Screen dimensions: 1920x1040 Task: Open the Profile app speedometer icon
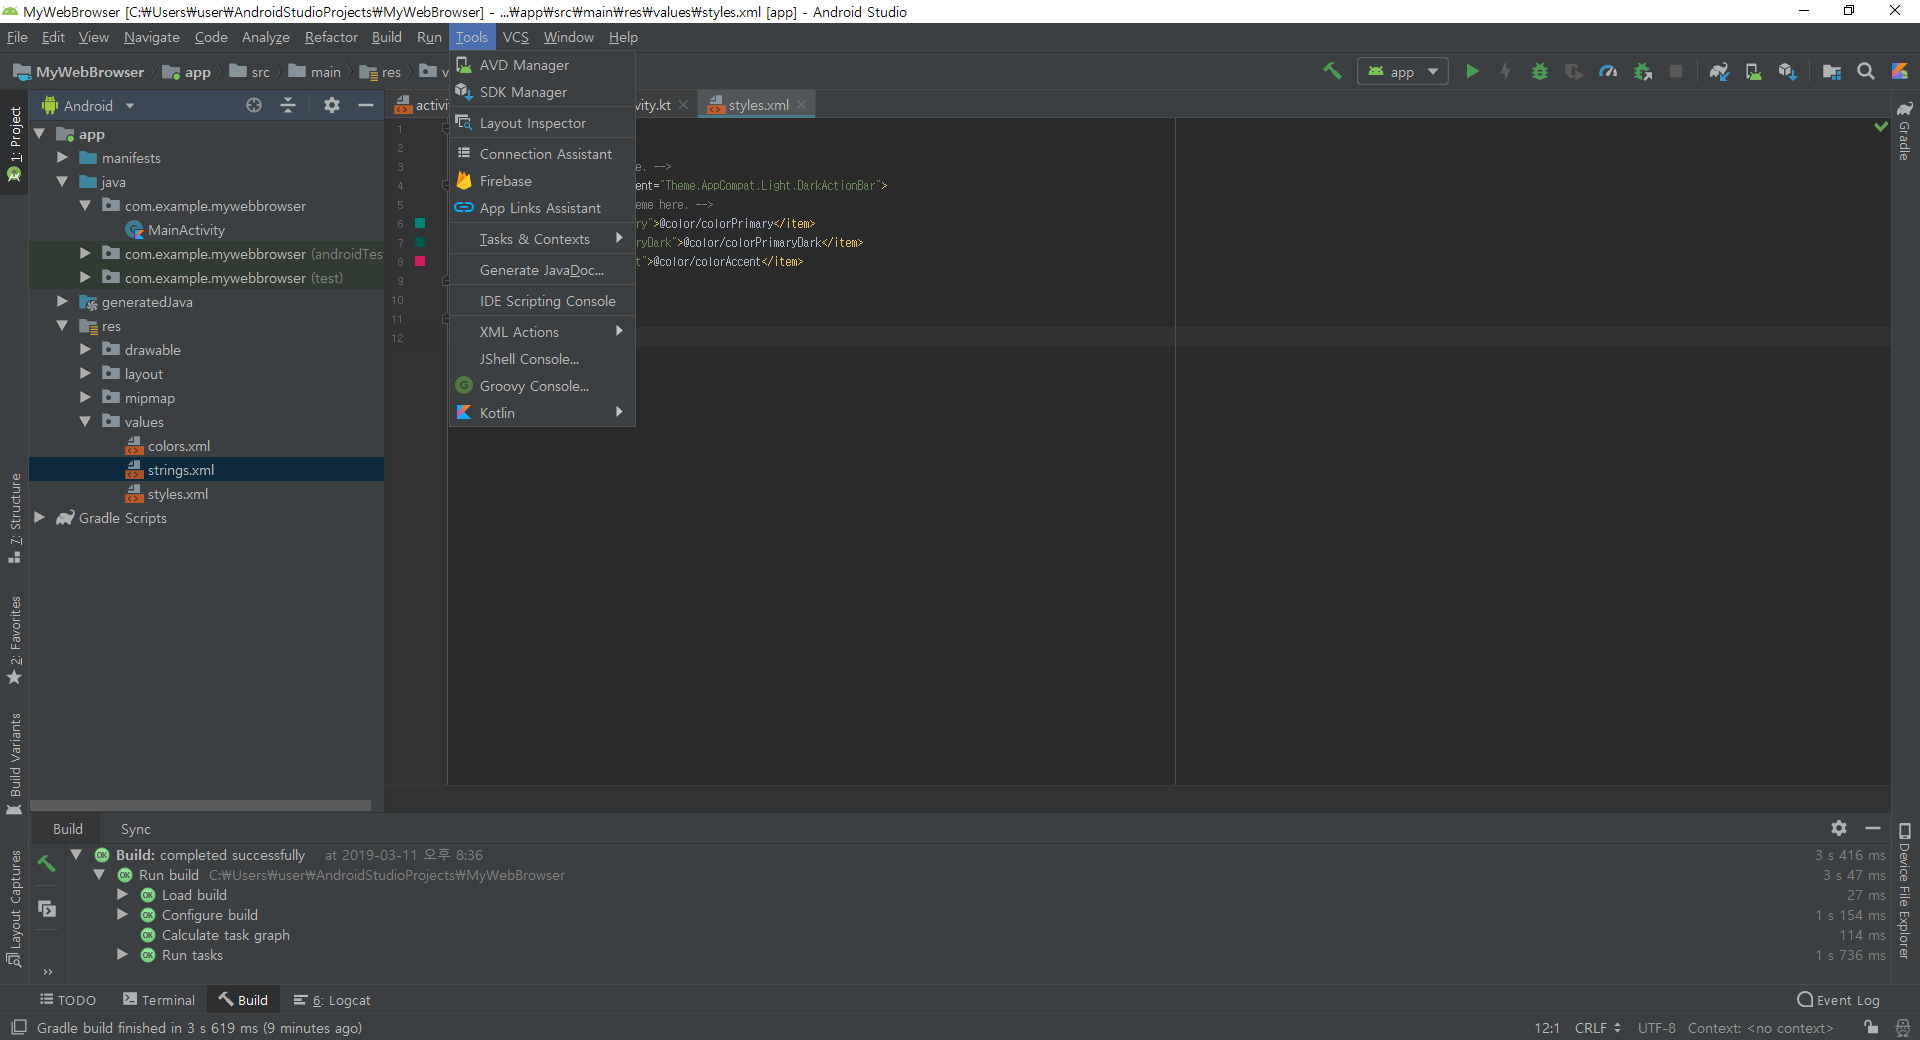click(x=1608, y=71)
